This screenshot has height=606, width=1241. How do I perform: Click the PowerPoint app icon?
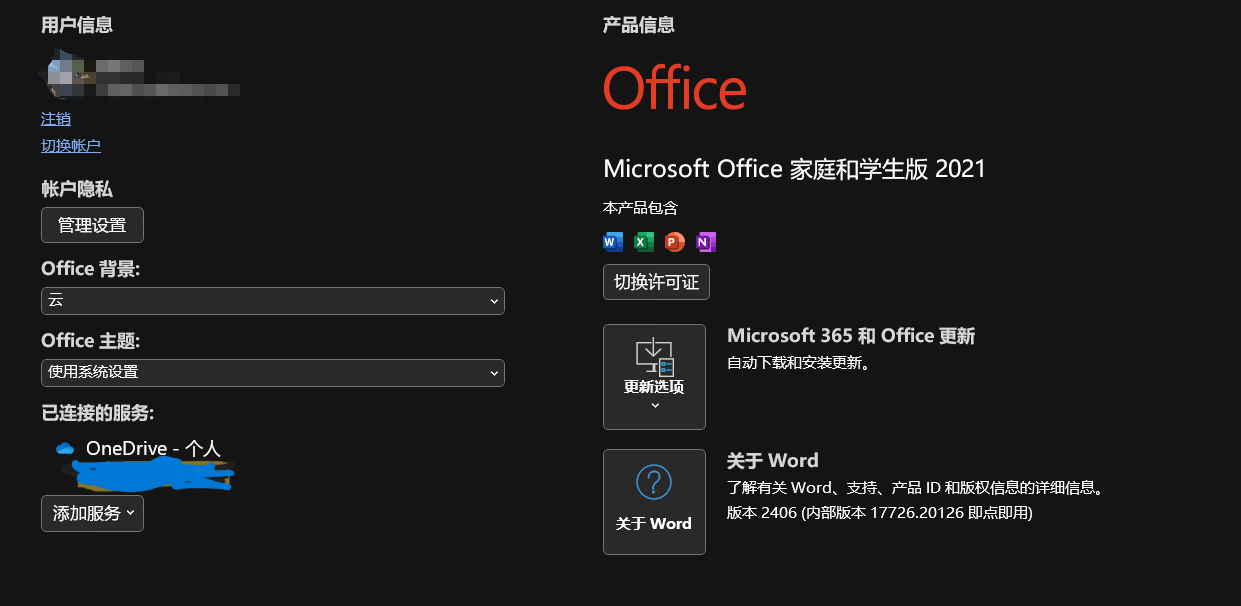coord(675,242)
